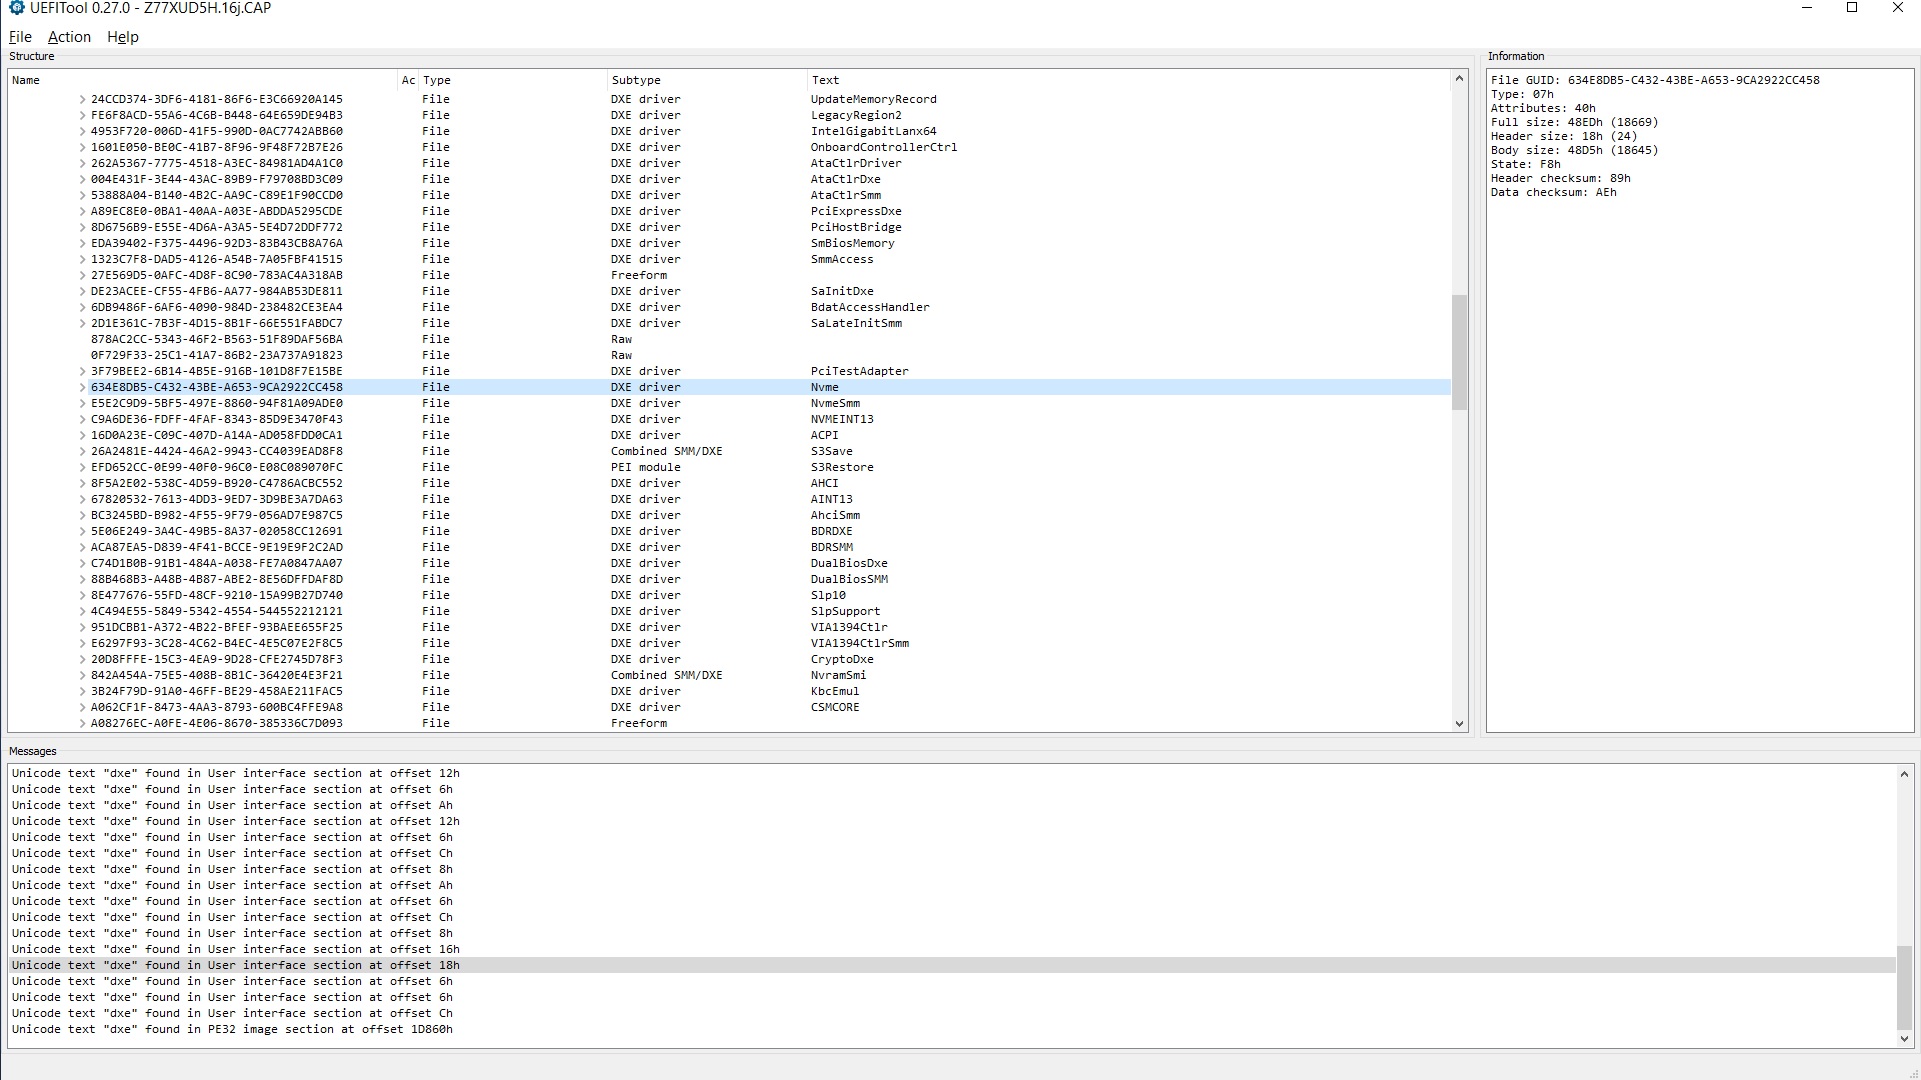Select the NvramSmi row
This screenshot has height=1080, width=1921.
730,675
